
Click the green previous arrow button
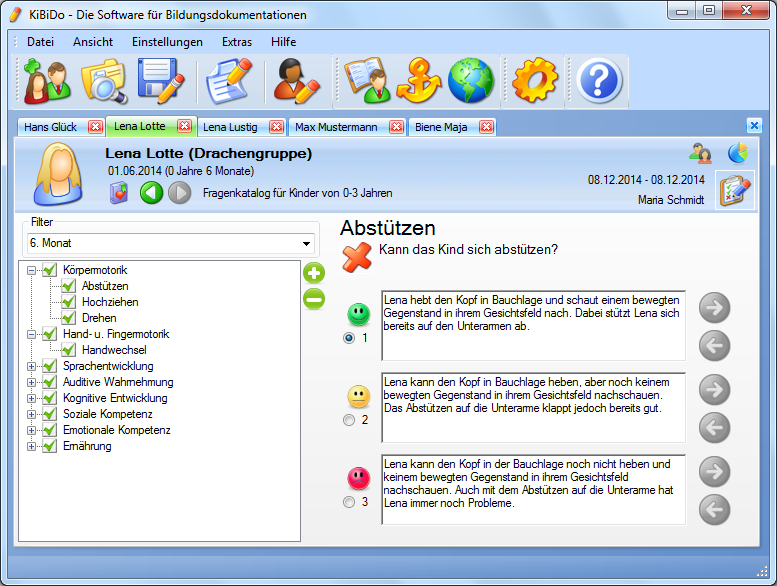151,192
